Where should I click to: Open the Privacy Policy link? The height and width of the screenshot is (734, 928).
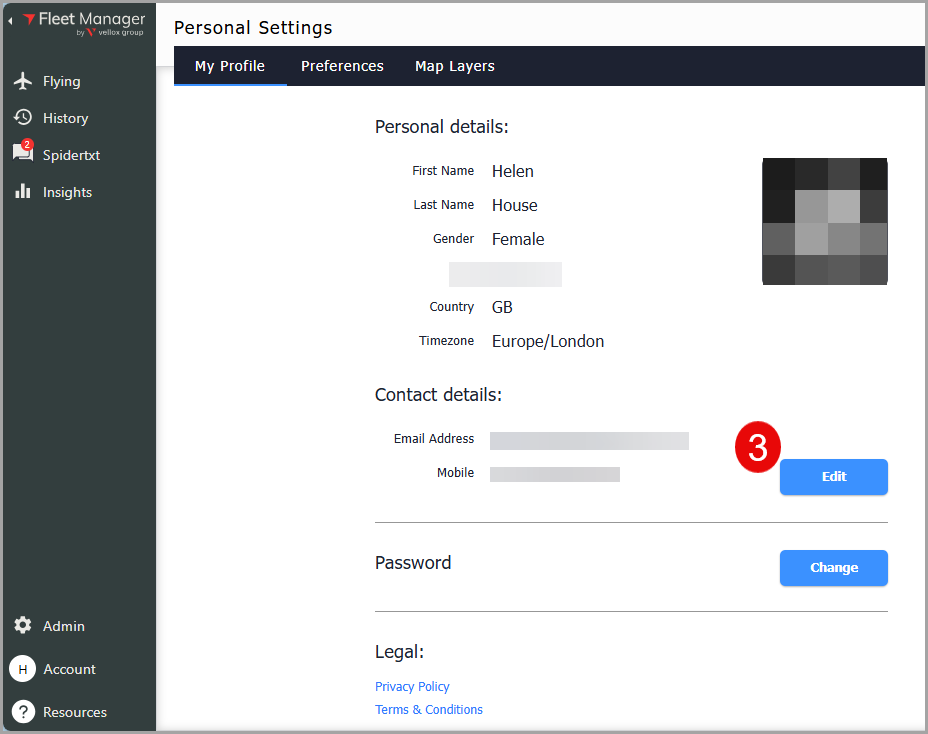[x=412, y=687]
